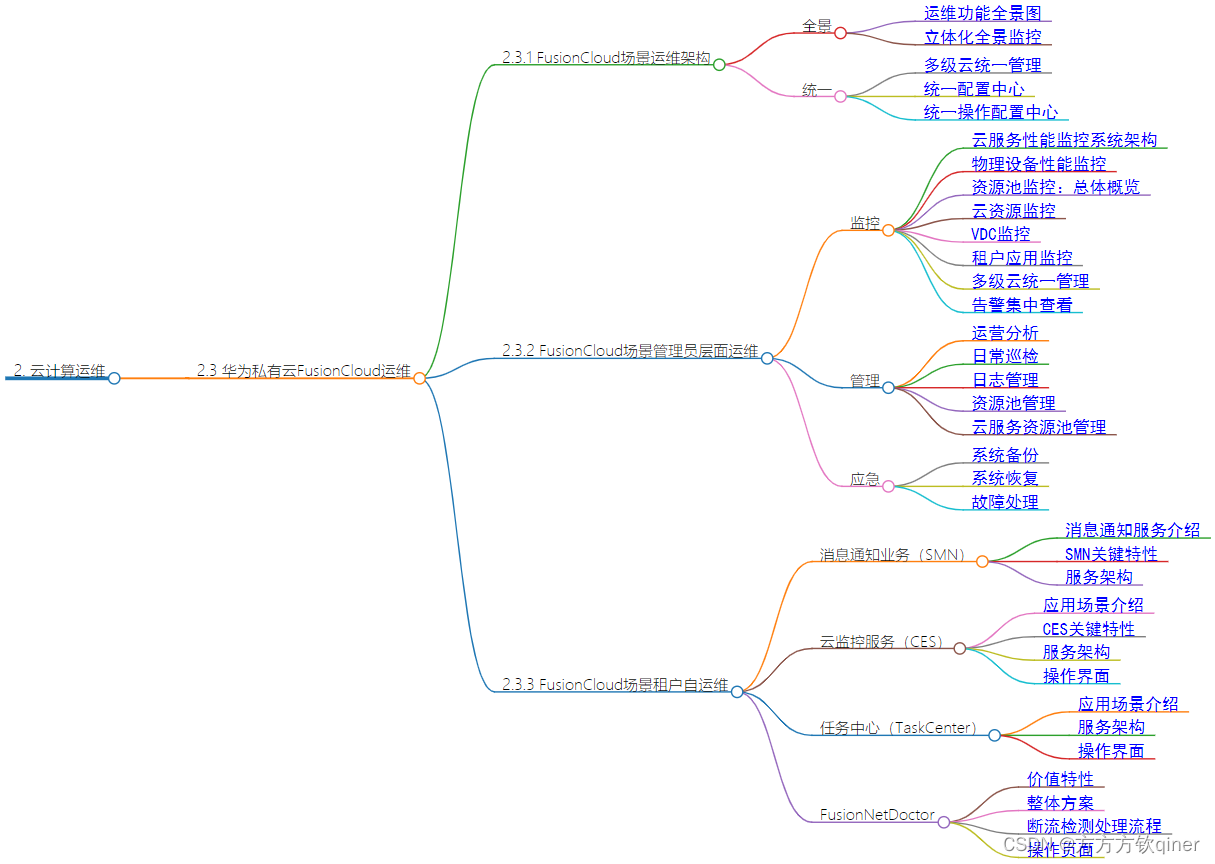Open the 系统恢复 link
This screenshot has width=1215, height=864.
(x=1005, y=479)
